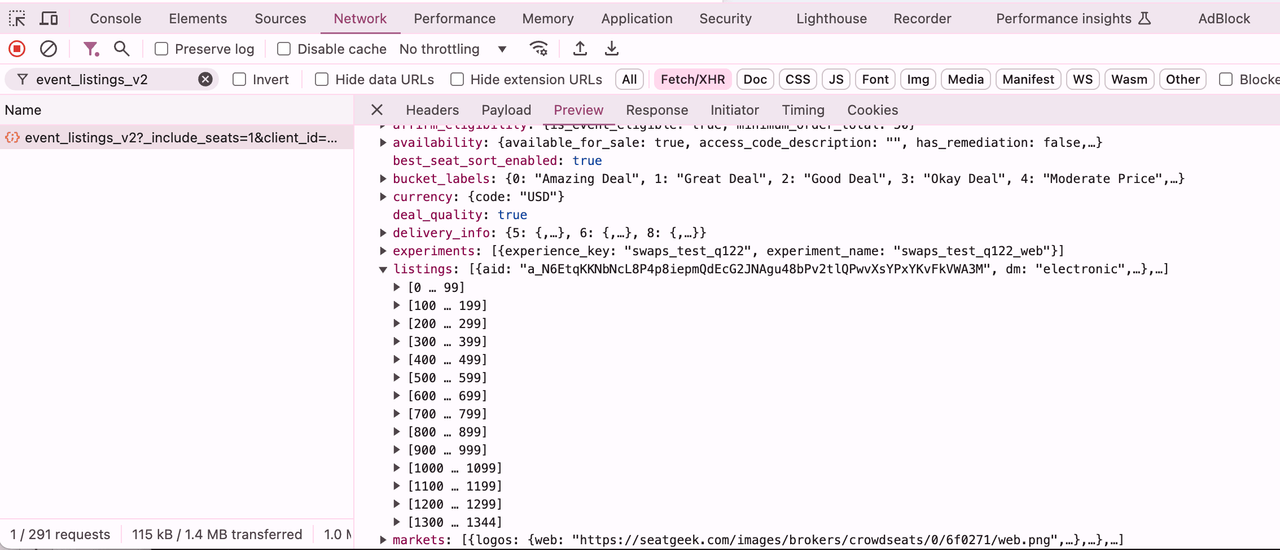Viewport: 1280px width, 550px height.
Task: Switch to the Console tab
Action: click(x=115, y=19)
